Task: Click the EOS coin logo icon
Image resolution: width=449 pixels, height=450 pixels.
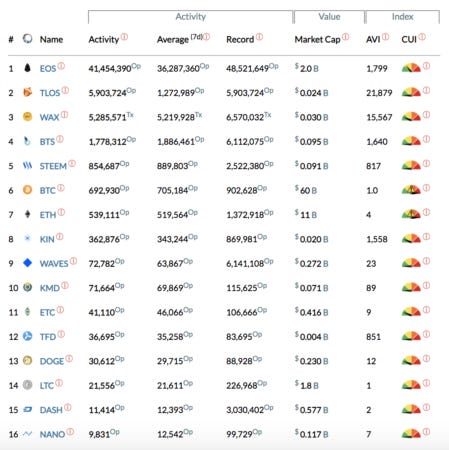Action: coord(27,68)
